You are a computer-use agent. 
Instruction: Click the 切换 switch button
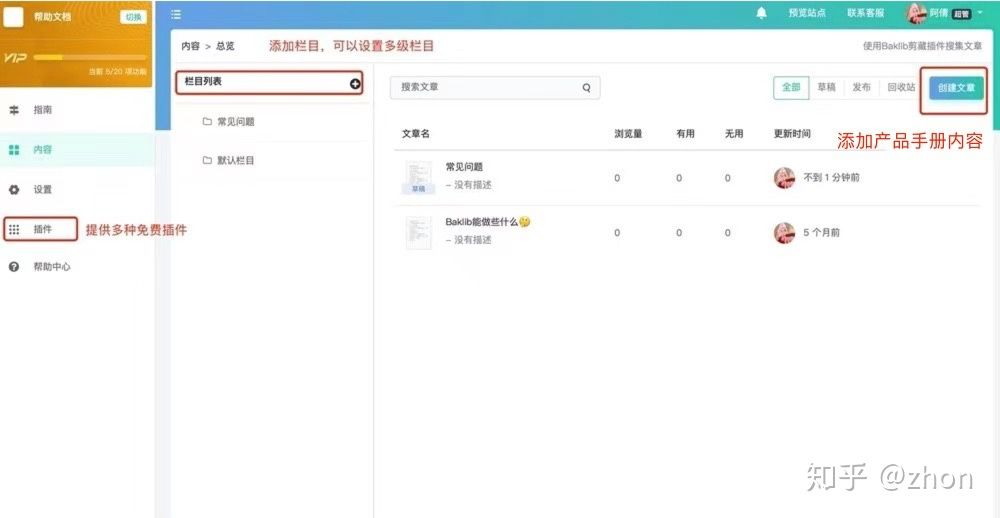point(133,17)
